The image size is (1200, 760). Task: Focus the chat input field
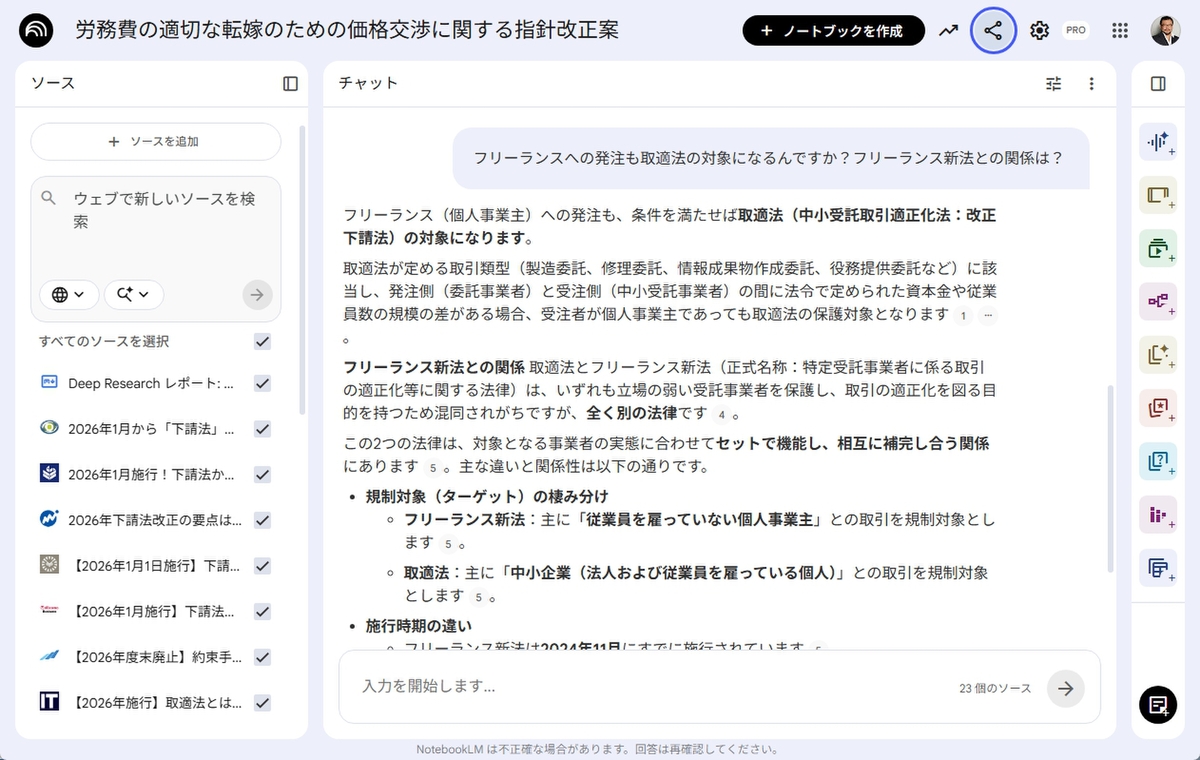click(650, 687)
